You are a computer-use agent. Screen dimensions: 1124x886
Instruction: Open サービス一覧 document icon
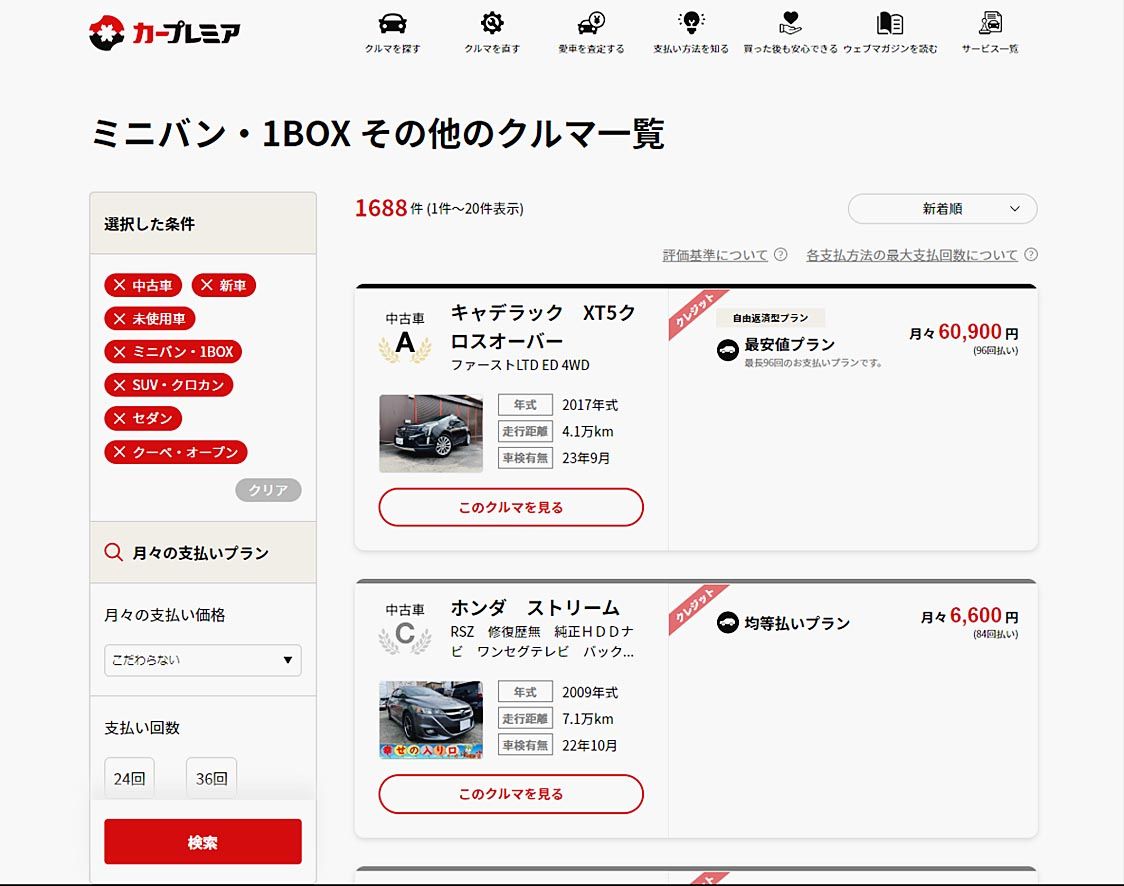point(990,24)
